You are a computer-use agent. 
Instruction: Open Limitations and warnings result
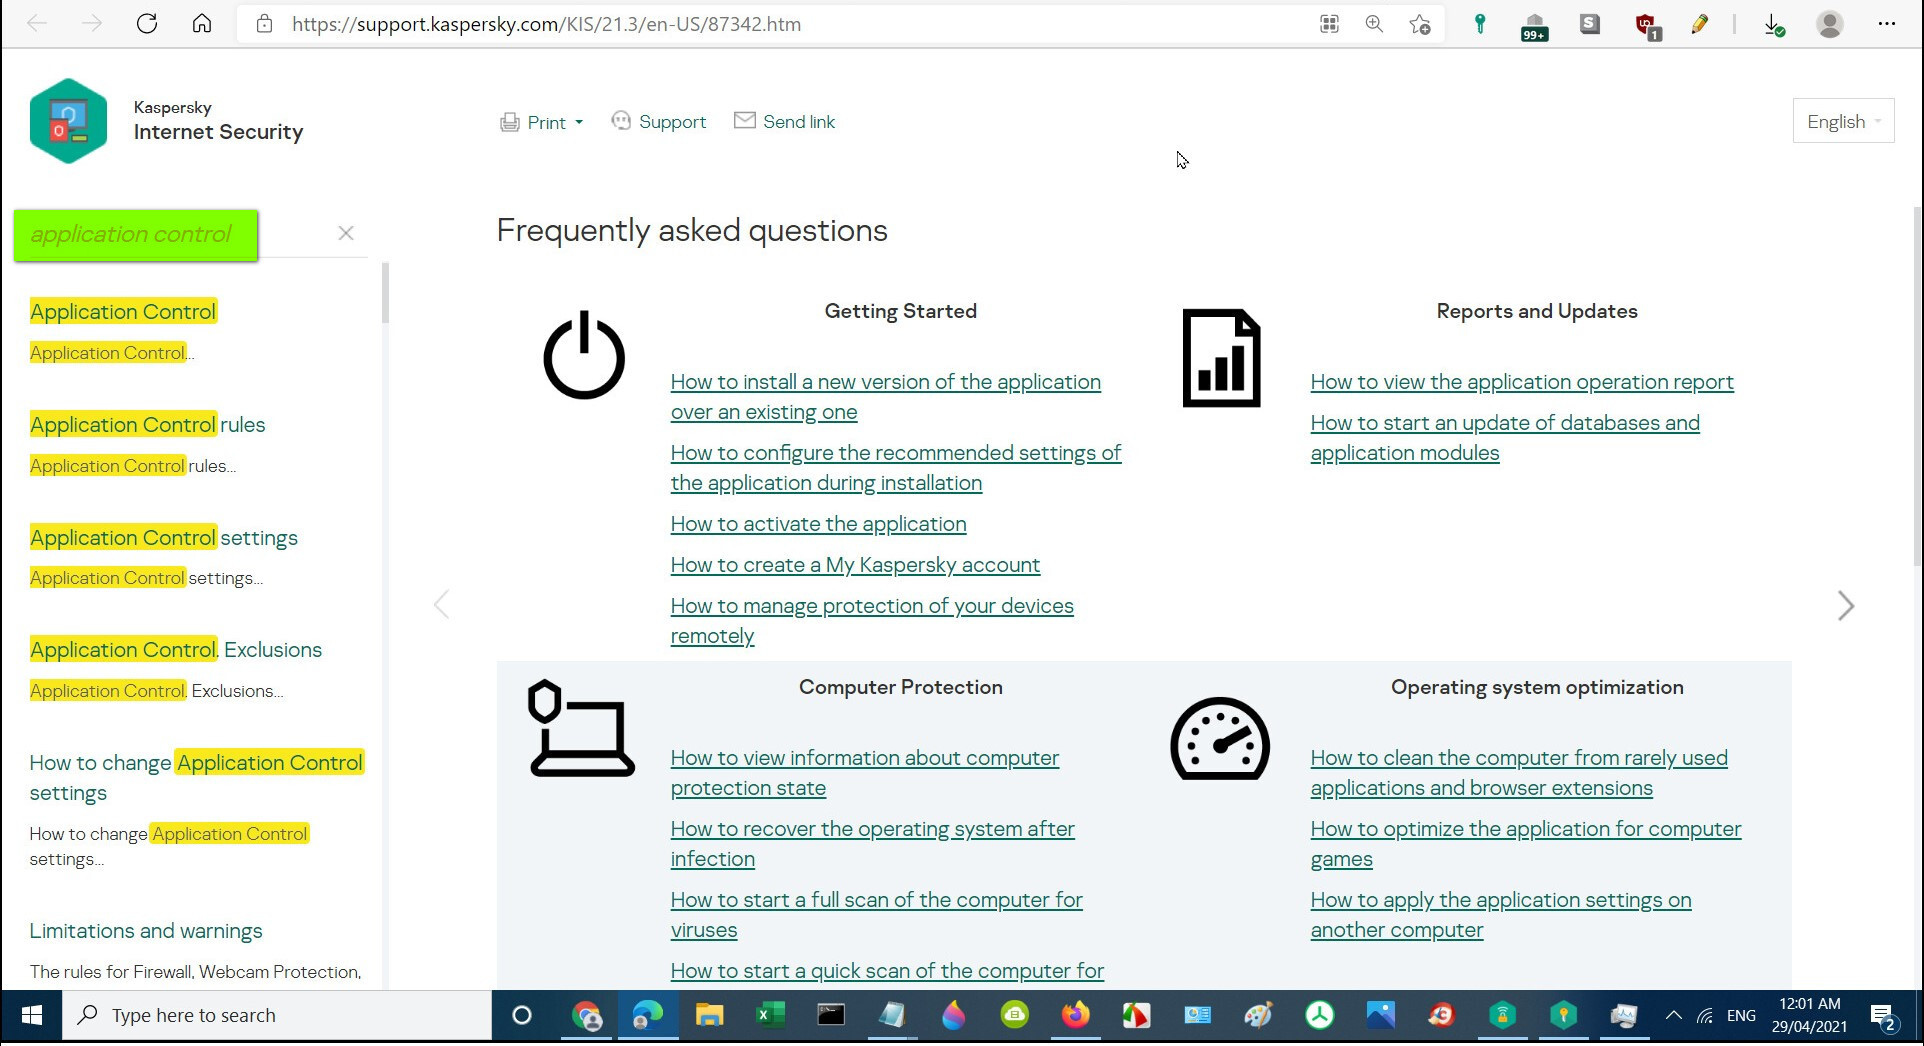(x=146, y=931)
